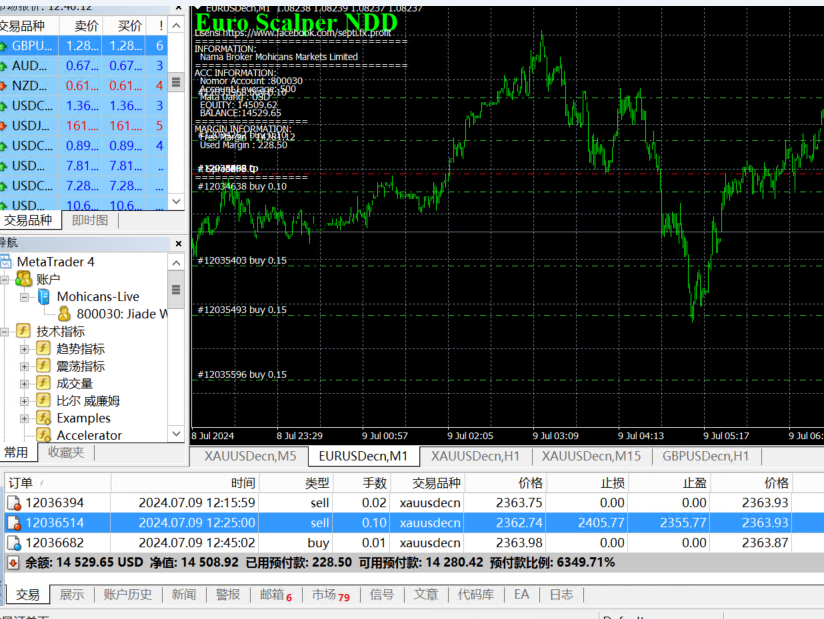The width and height of the screenshot is (824, 619).
Task: Click the 成交量 indicator icon
Action: (44, 383)
